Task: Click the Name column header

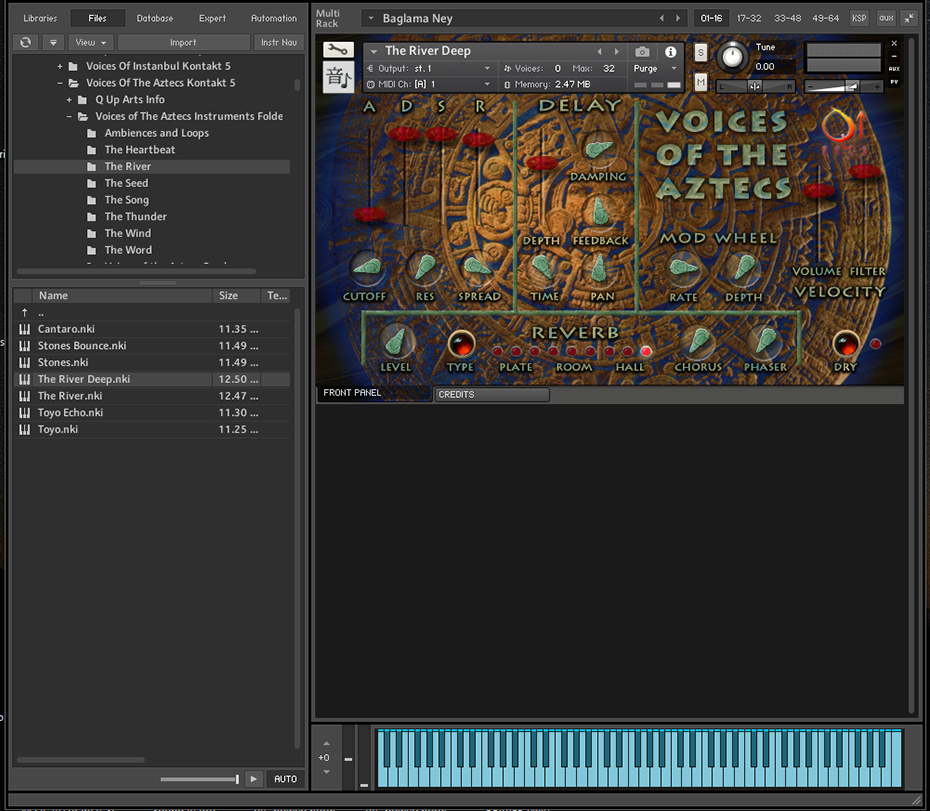Action: (x=123, y=295)
